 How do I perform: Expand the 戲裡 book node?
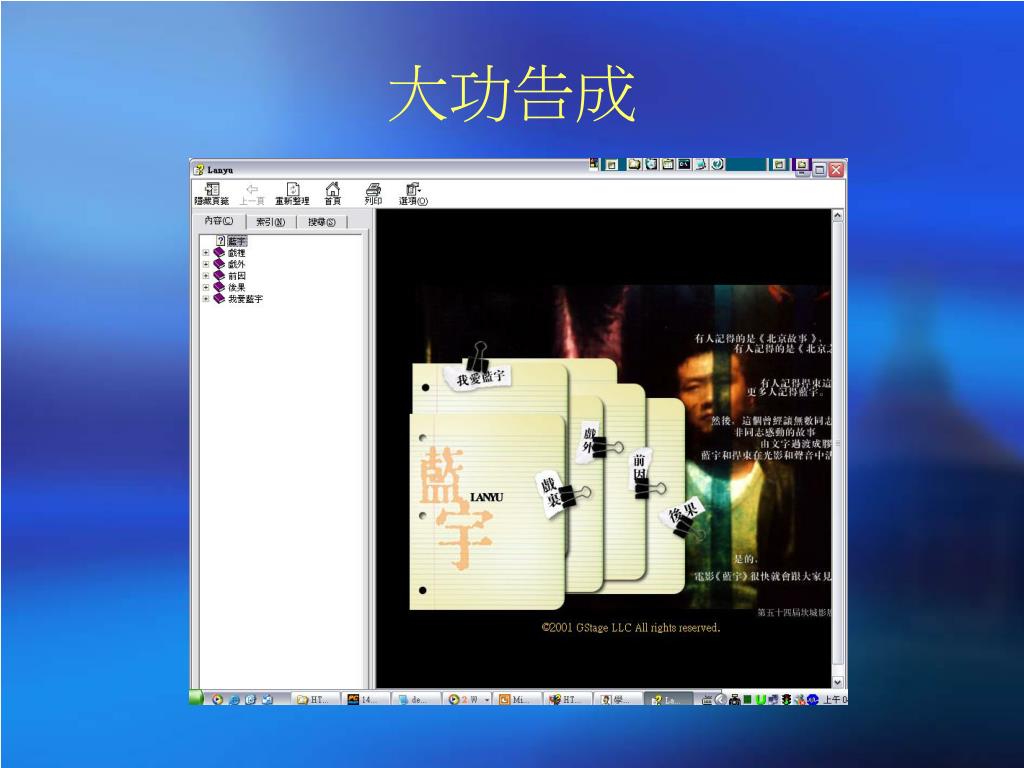(x=206, y=253)
